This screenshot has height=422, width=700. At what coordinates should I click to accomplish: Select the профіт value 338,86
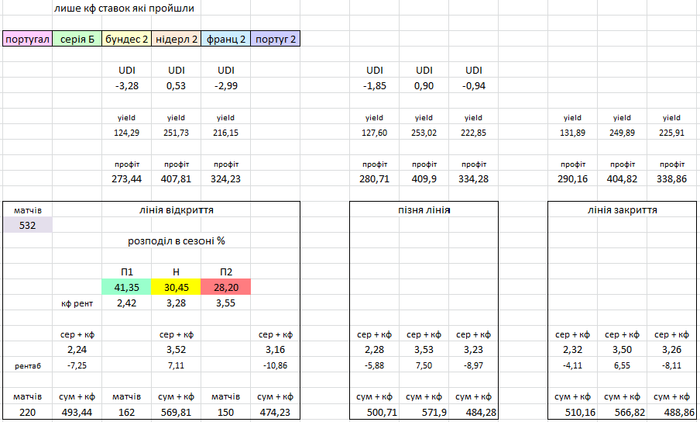click(672, 179)
